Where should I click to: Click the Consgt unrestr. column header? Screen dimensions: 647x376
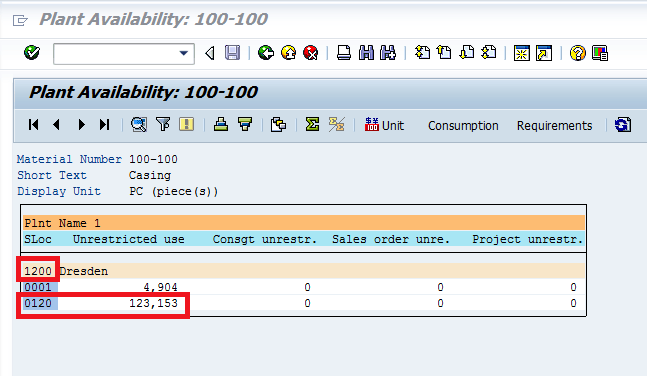264,239
